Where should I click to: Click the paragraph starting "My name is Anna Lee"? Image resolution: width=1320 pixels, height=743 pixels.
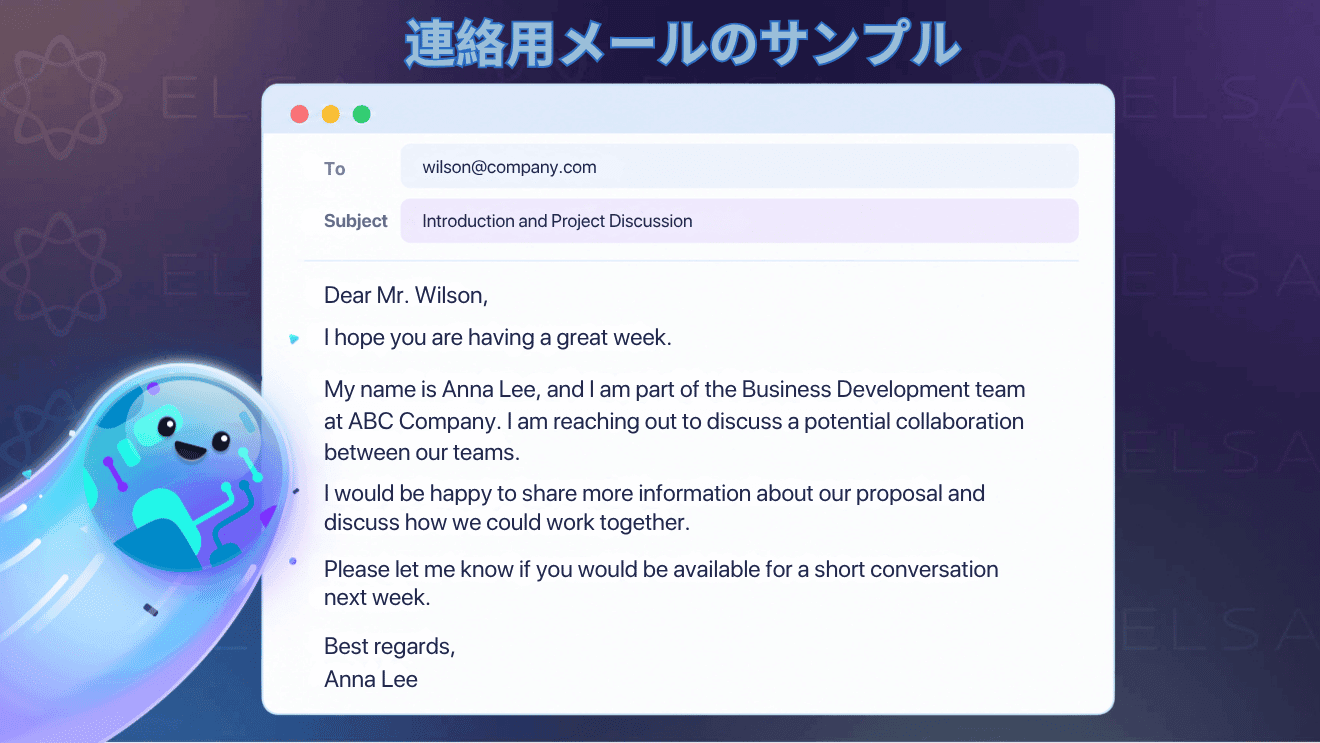pyautogui.click(x=675, y=421)
